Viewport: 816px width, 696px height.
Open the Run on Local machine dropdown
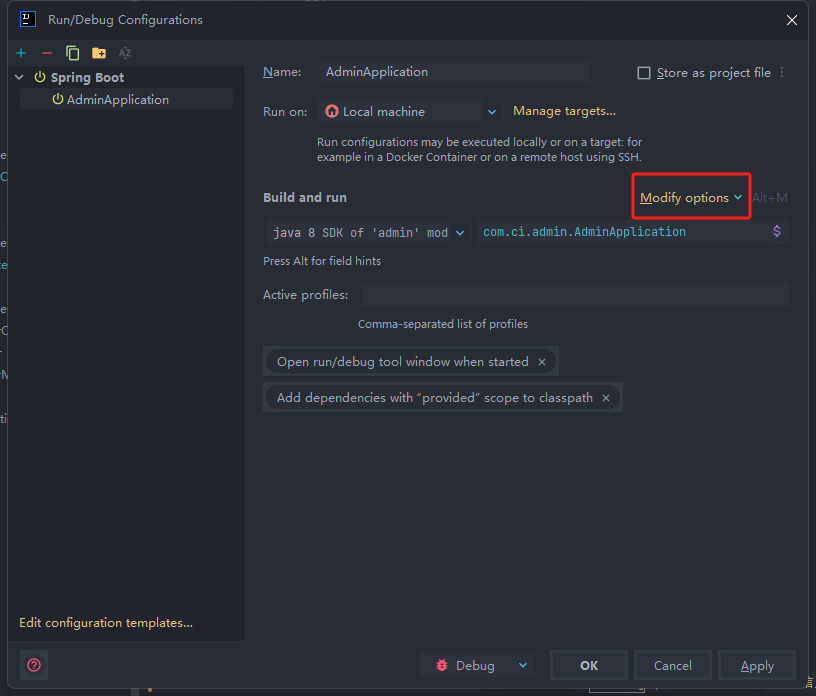pyautogui.click(x=491, y=112)
